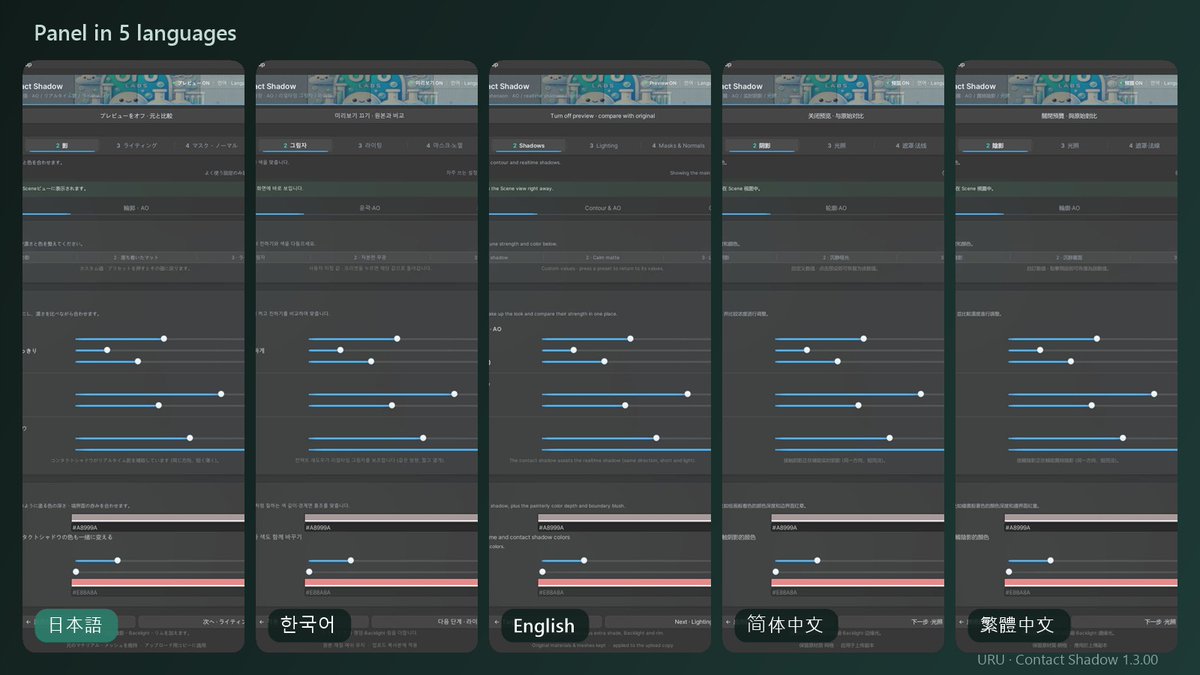1200x675 pixels.
Task: Click the 'Next · Lighting' button
Action: [x=658, y=621]
